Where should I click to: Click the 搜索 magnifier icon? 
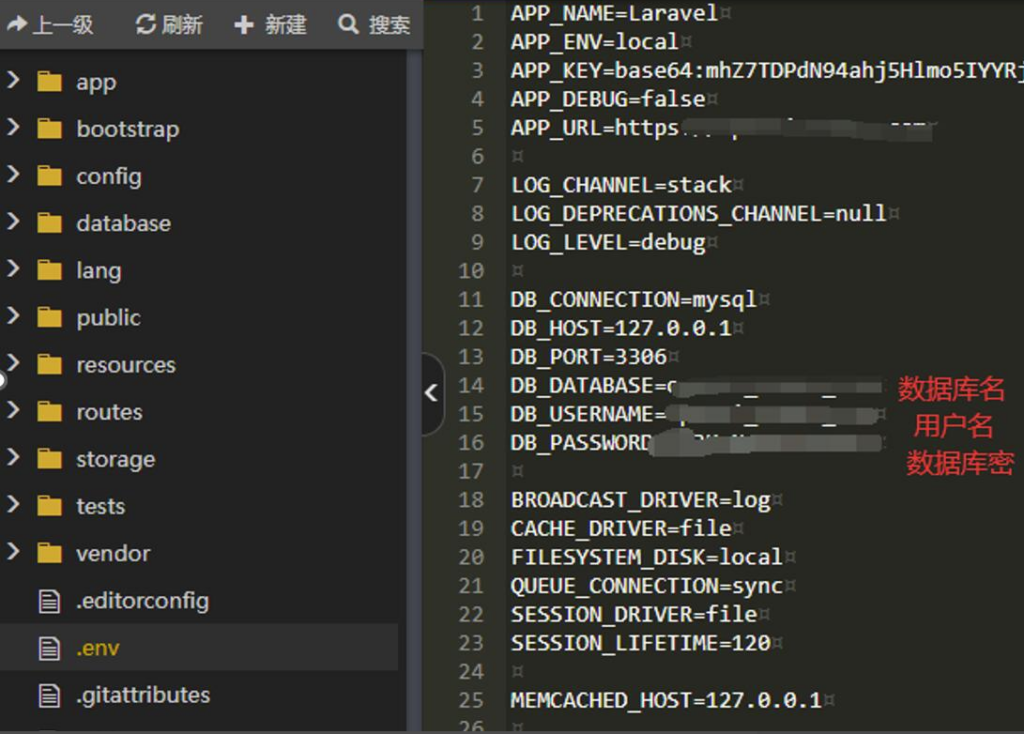(349, 24)
